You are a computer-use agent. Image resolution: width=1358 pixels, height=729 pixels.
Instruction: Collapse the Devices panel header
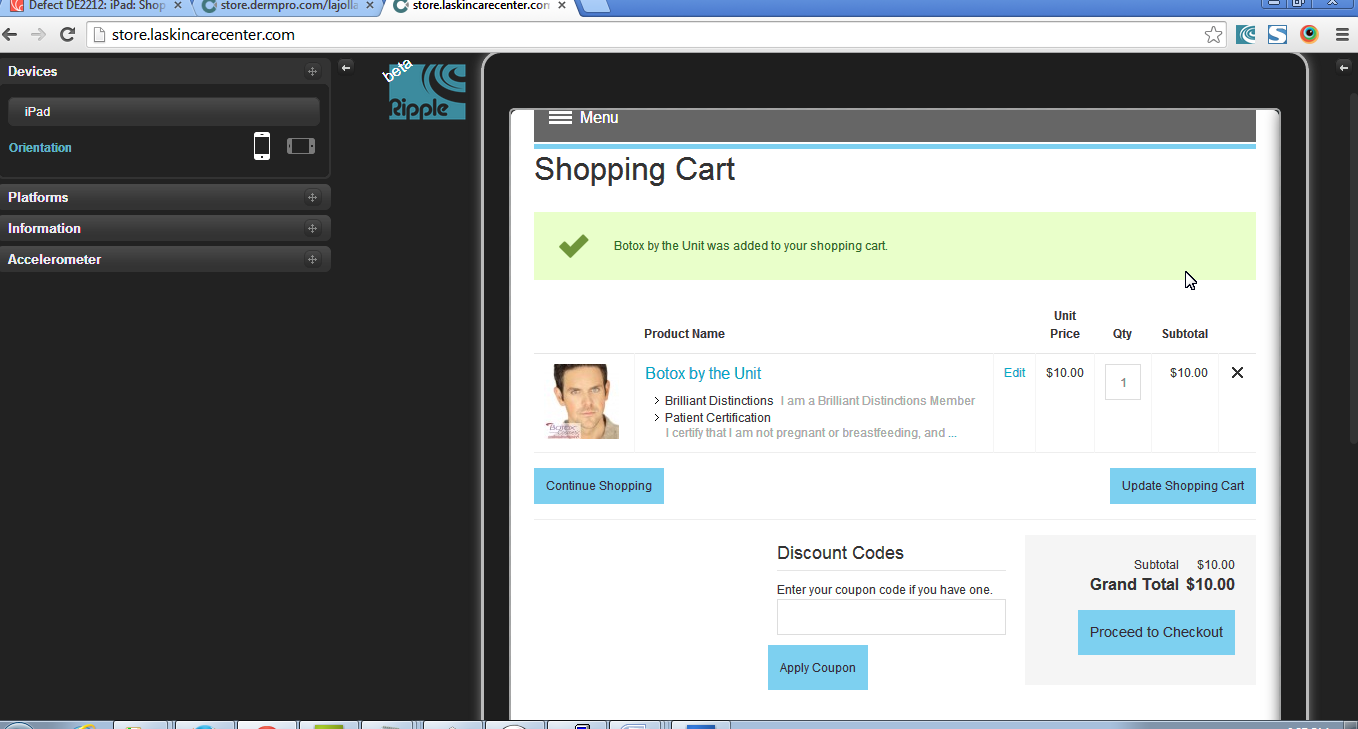(x=165, y=71)
